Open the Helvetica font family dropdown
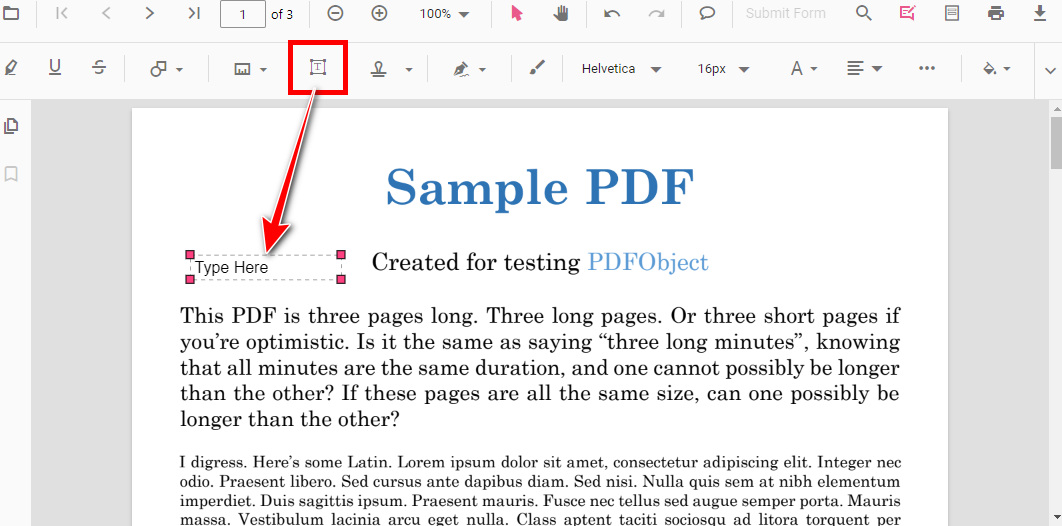 pyautogui.click(x=621, y=69)
